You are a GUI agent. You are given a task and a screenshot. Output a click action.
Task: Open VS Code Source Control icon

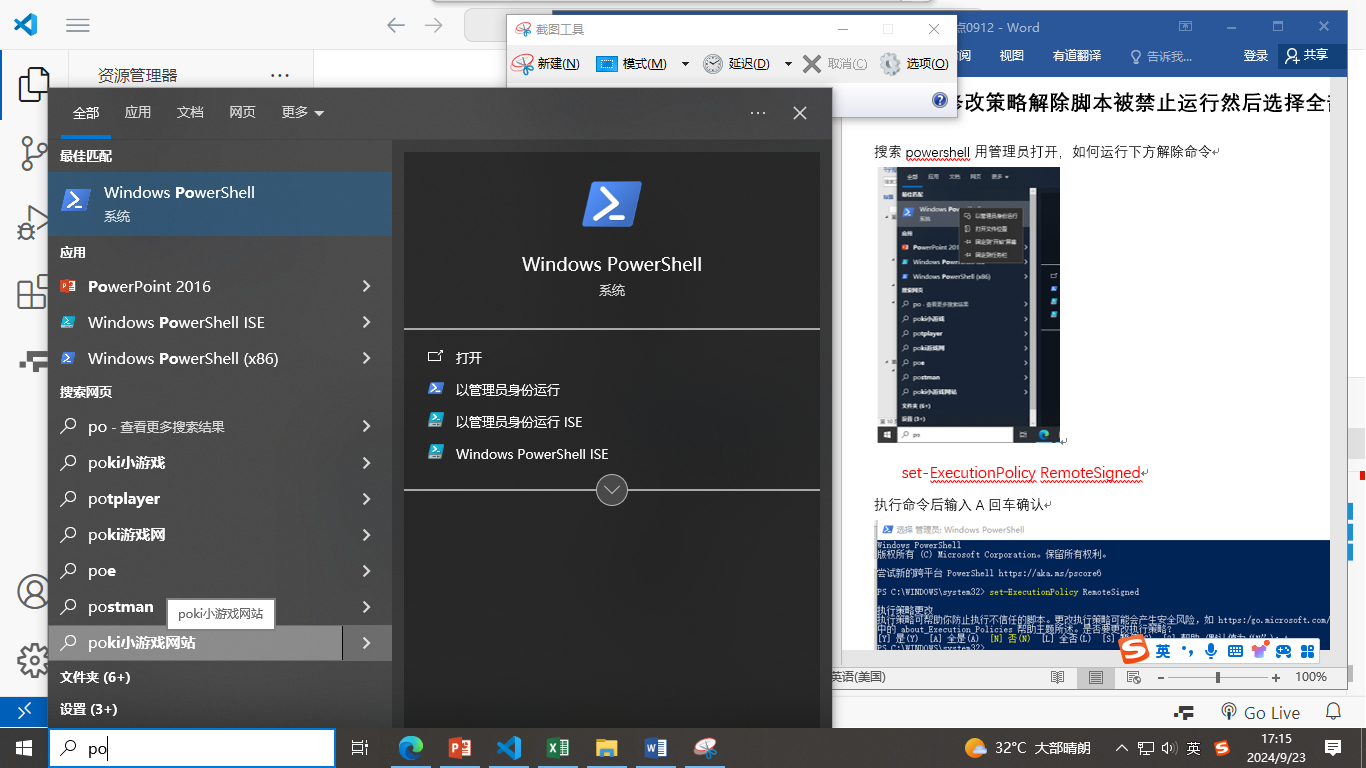34,153
